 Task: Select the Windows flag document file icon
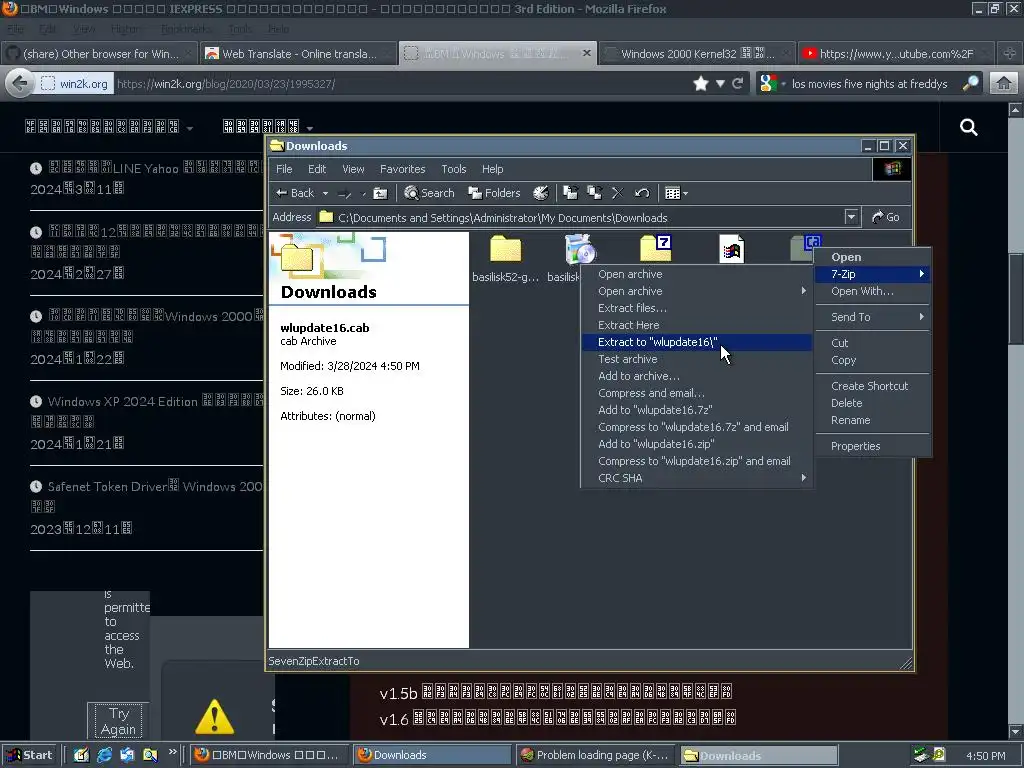[x=731, y=249]
